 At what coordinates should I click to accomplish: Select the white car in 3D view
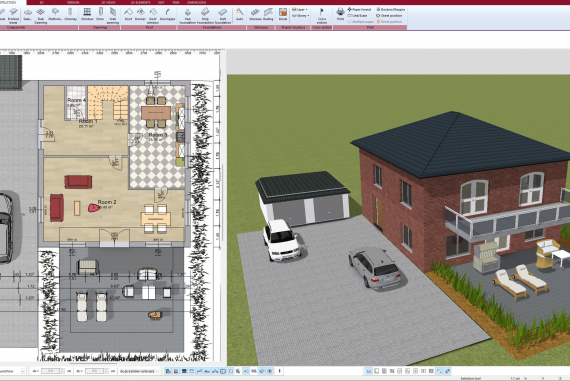pos(282,240)
